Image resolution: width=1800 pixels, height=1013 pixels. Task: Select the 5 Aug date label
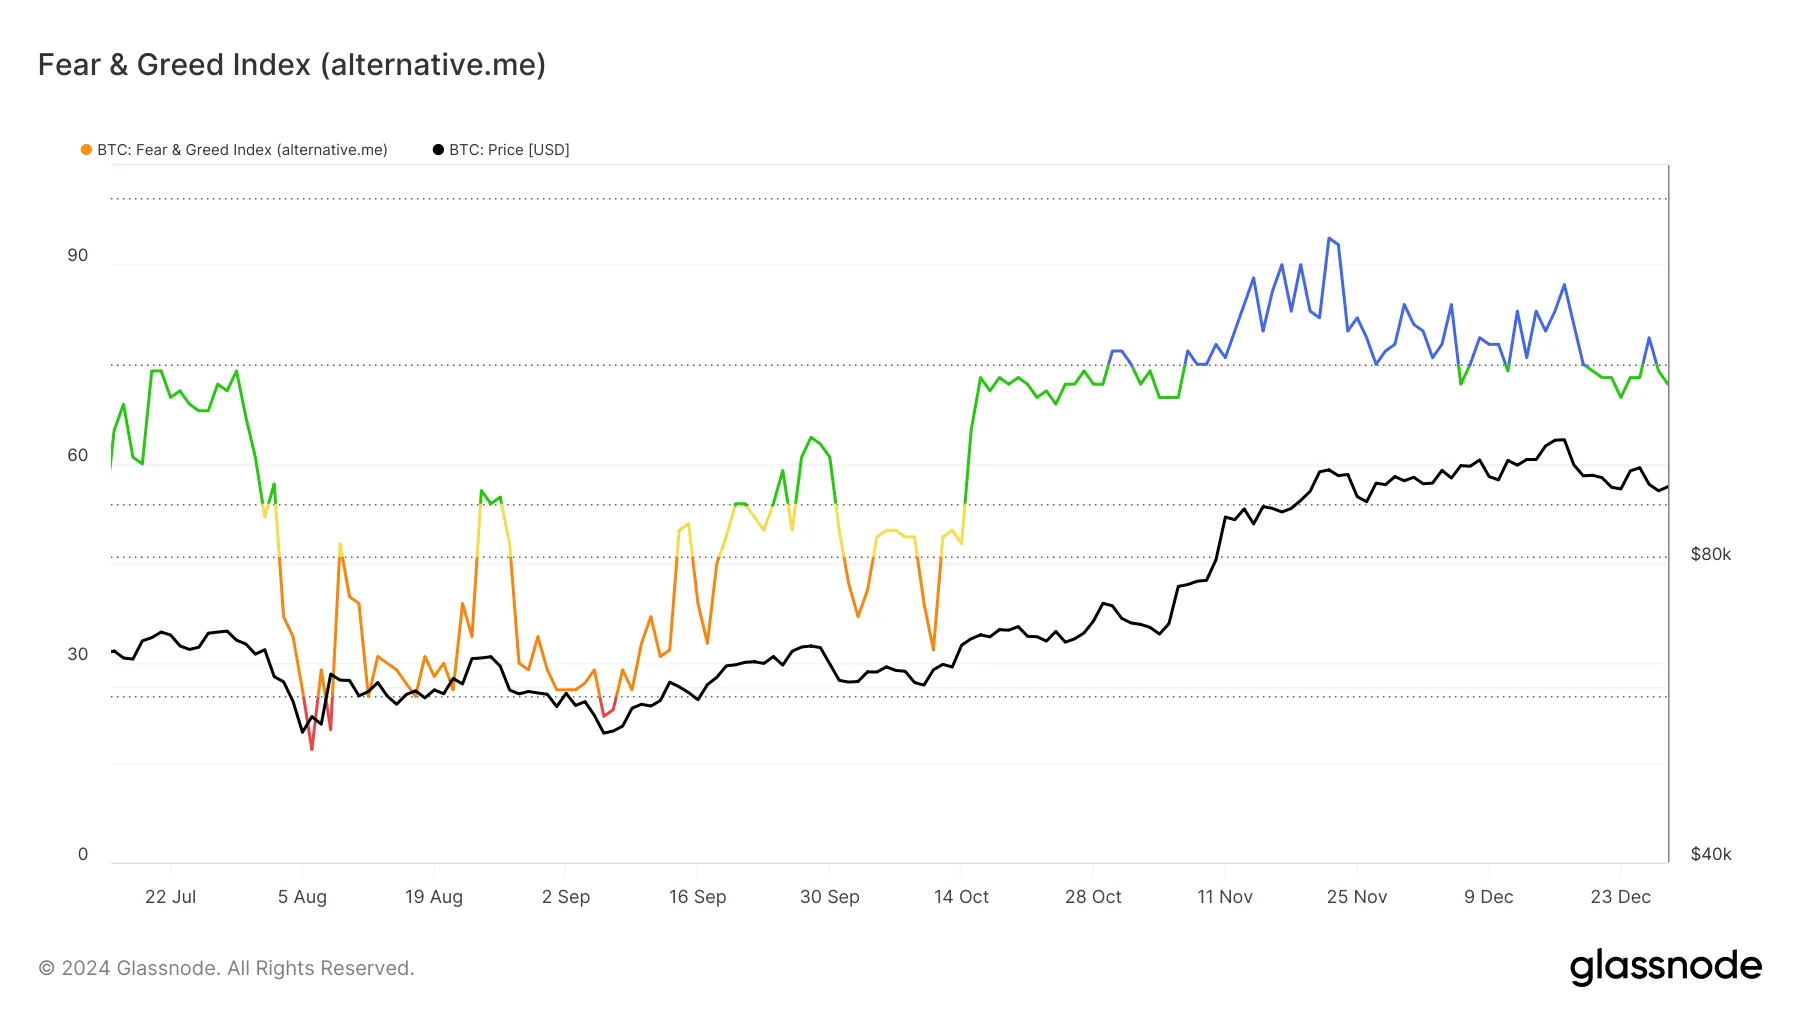(x=302, y=897)
